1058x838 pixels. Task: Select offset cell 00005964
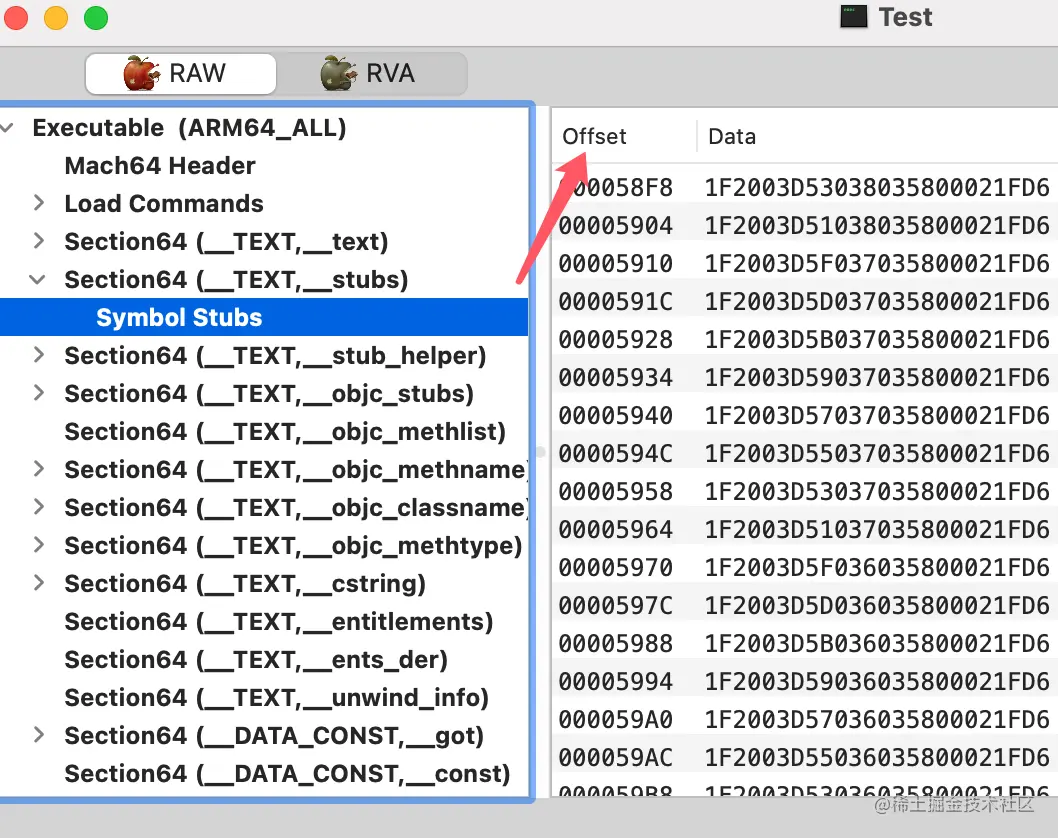click(615, 530)
